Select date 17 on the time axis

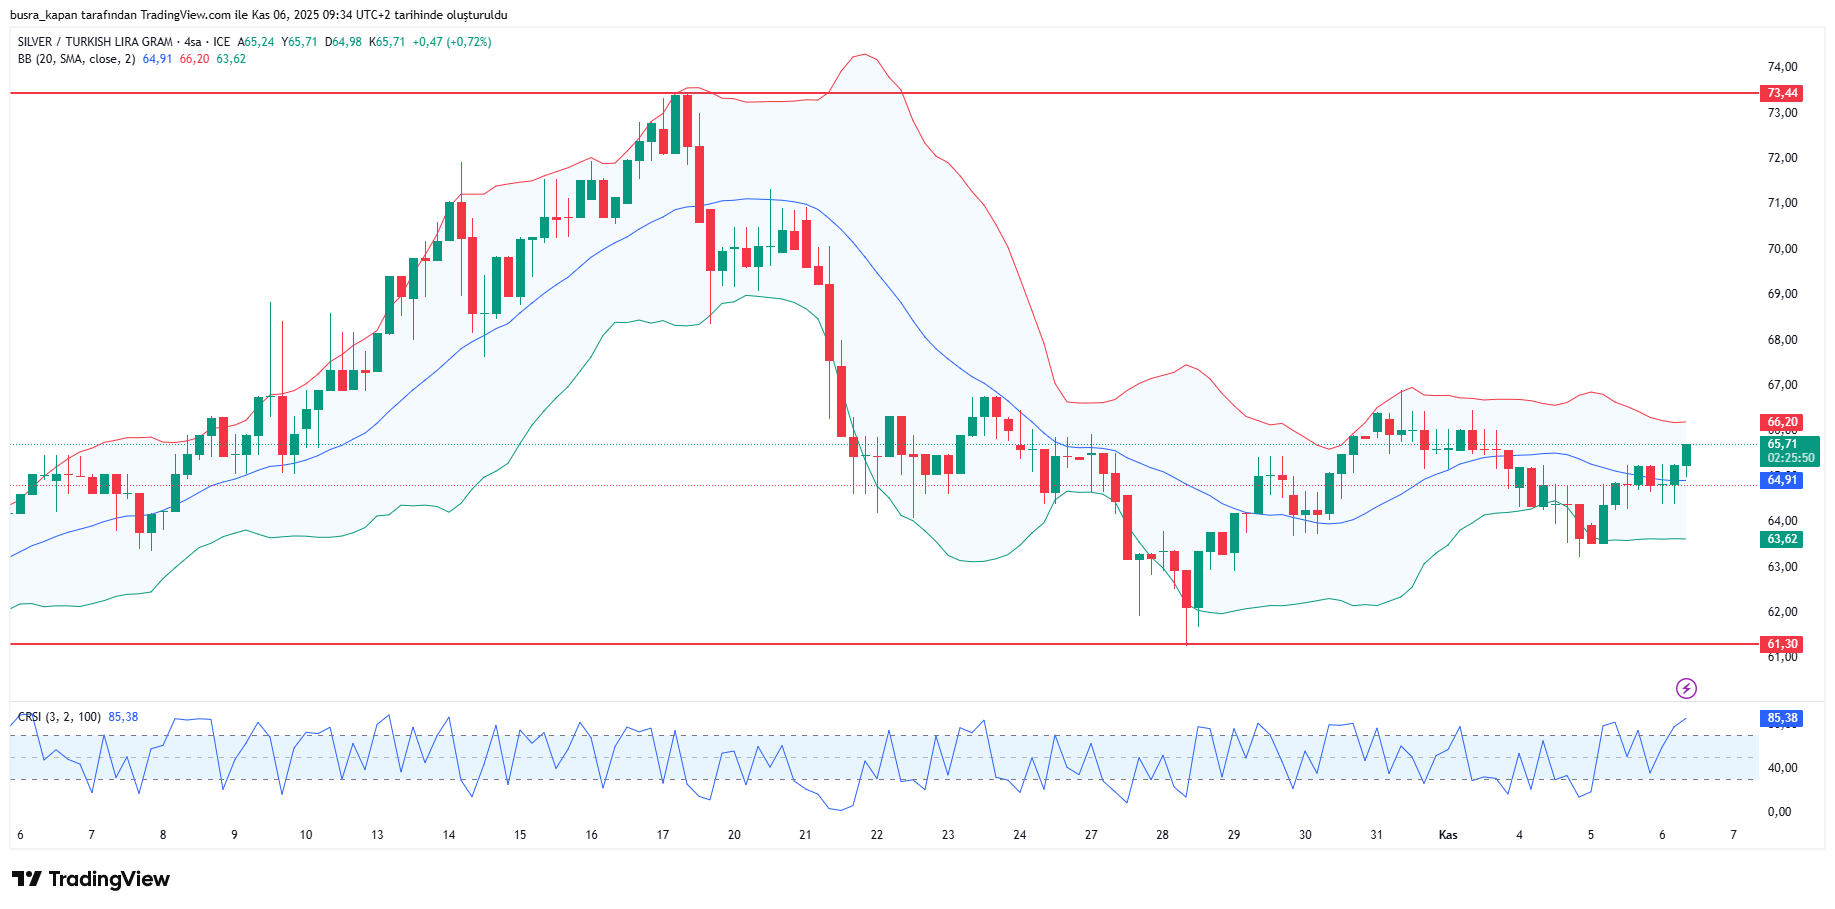(663, 835)
